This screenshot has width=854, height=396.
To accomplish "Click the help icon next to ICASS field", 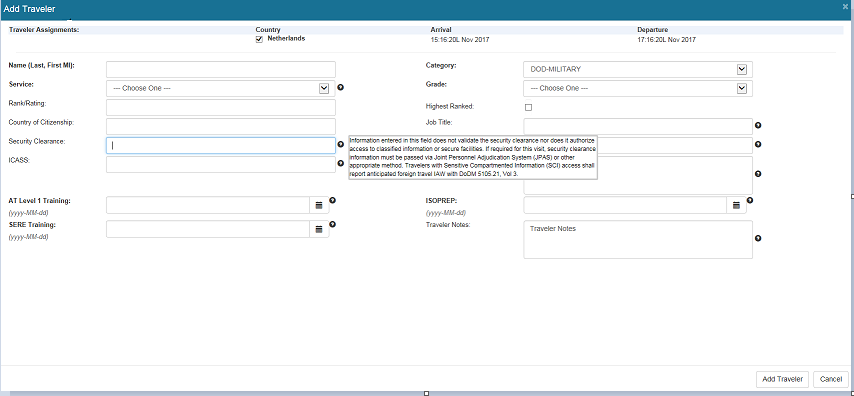I will [340, 163].
